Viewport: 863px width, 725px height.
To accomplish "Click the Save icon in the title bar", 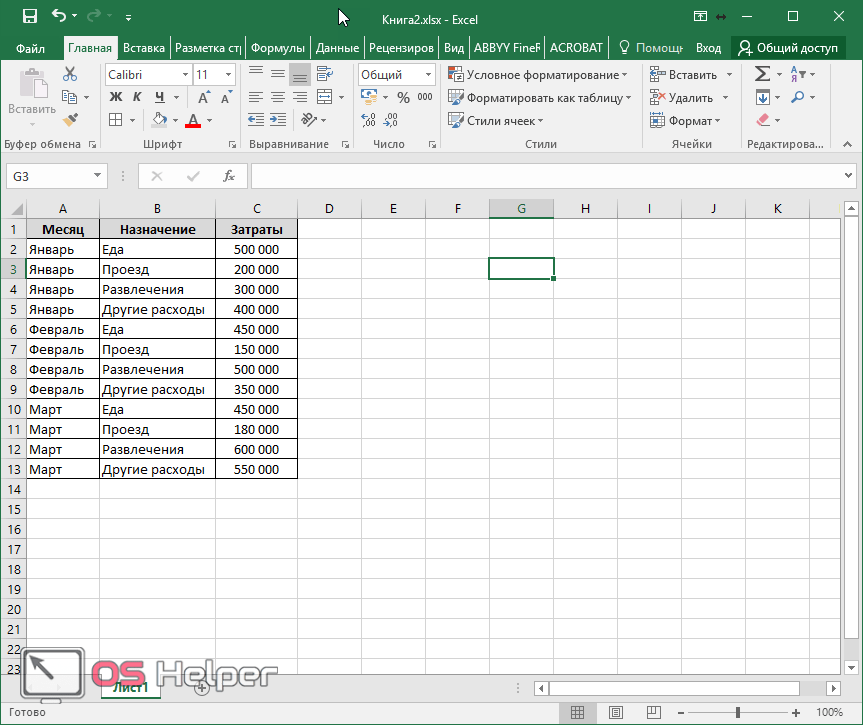I will [x=30, y=17].
